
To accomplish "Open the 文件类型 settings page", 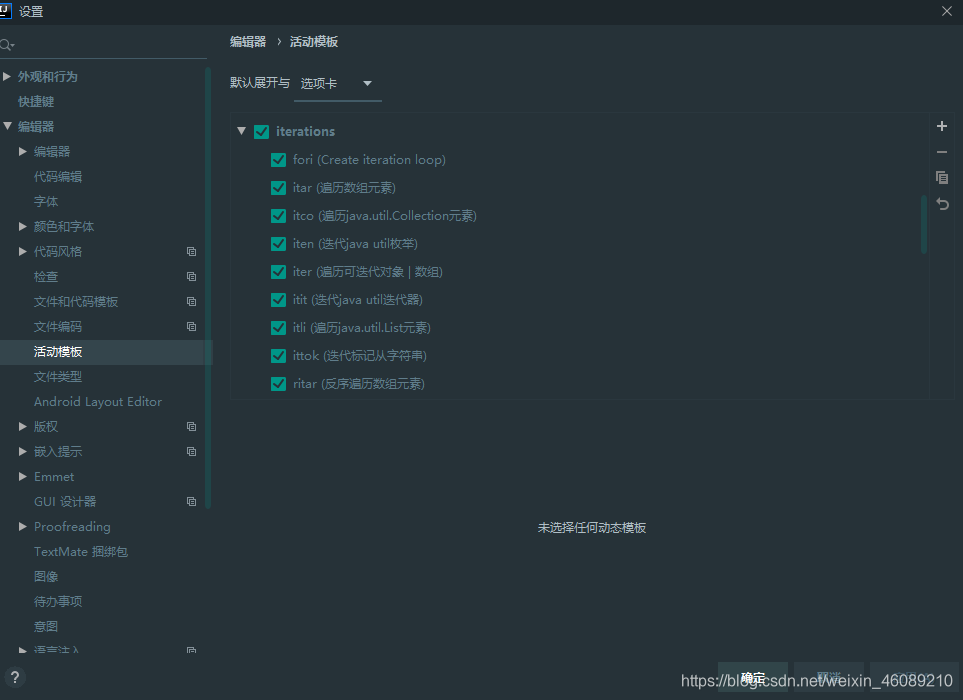I will click(58, 377).
